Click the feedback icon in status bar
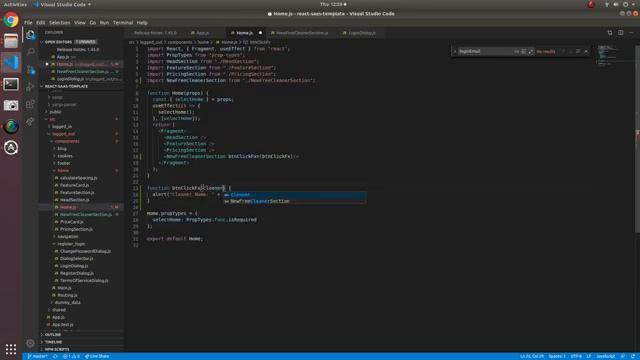The height and width of the screenshot is (360, 640). (623, 356)
